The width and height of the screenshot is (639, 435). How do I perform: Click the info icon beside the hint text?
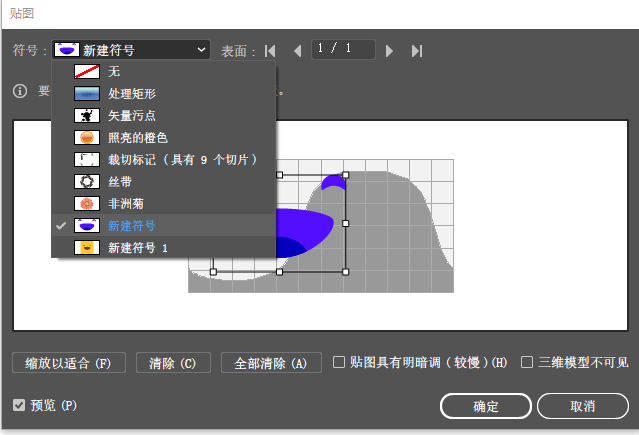tap(19, 91)
